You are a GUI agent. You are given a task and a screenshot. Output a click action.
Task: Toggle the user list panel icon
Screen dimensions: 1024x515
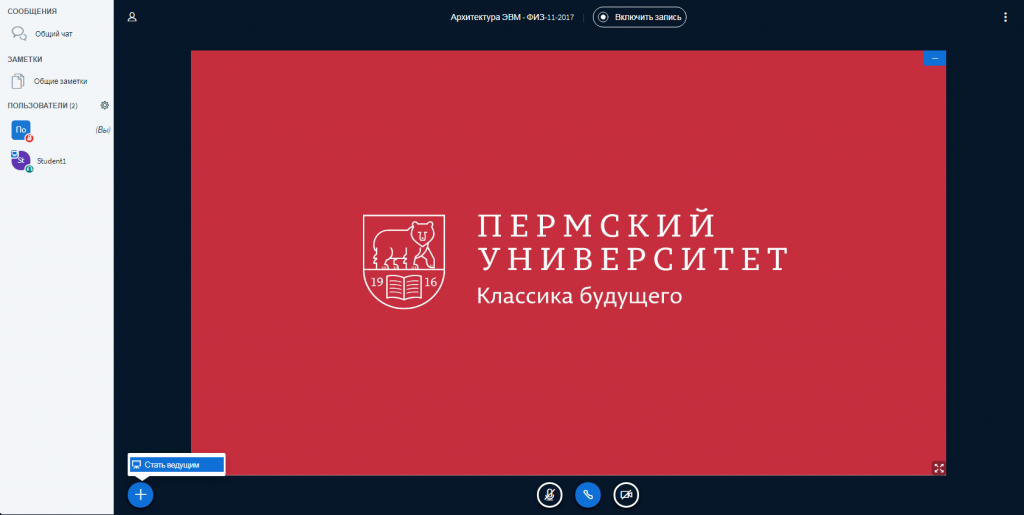tap(132, 17)
